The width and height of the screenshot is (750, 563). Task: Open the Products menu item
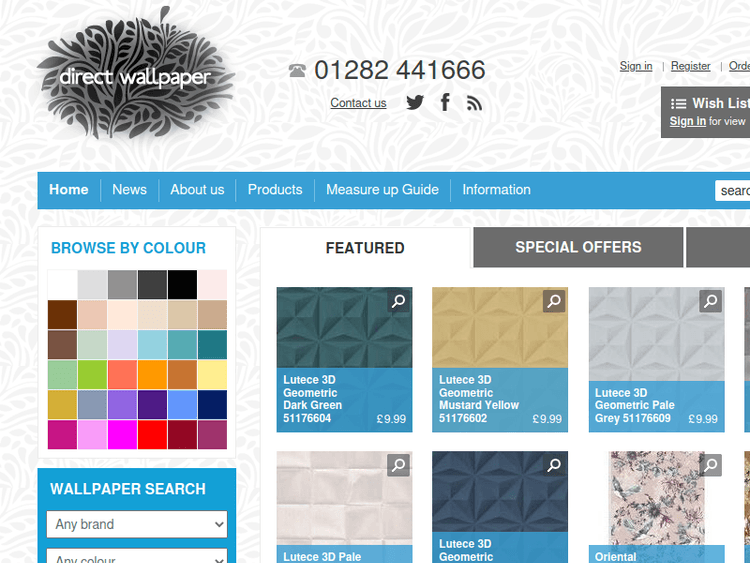point(275,190)
